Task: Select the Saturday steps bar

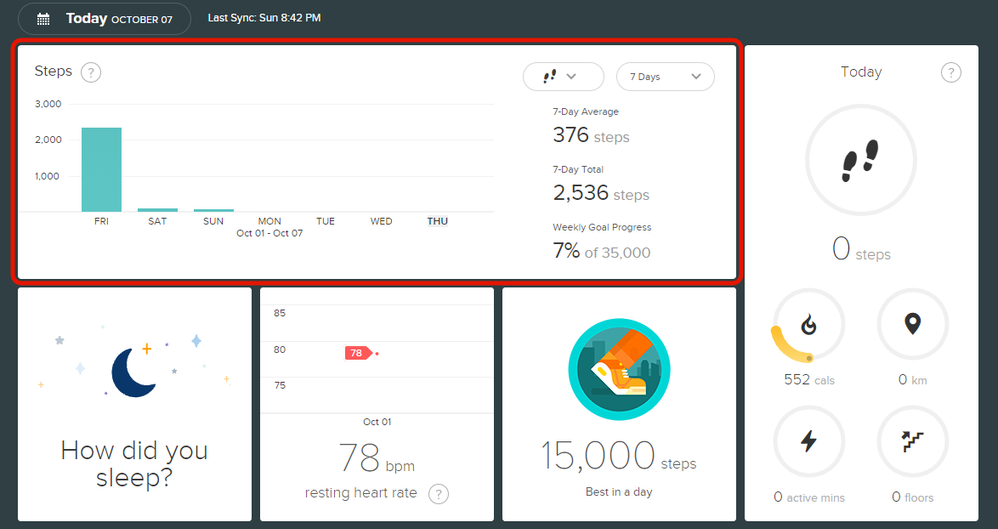Action: (x=157, y=209)
